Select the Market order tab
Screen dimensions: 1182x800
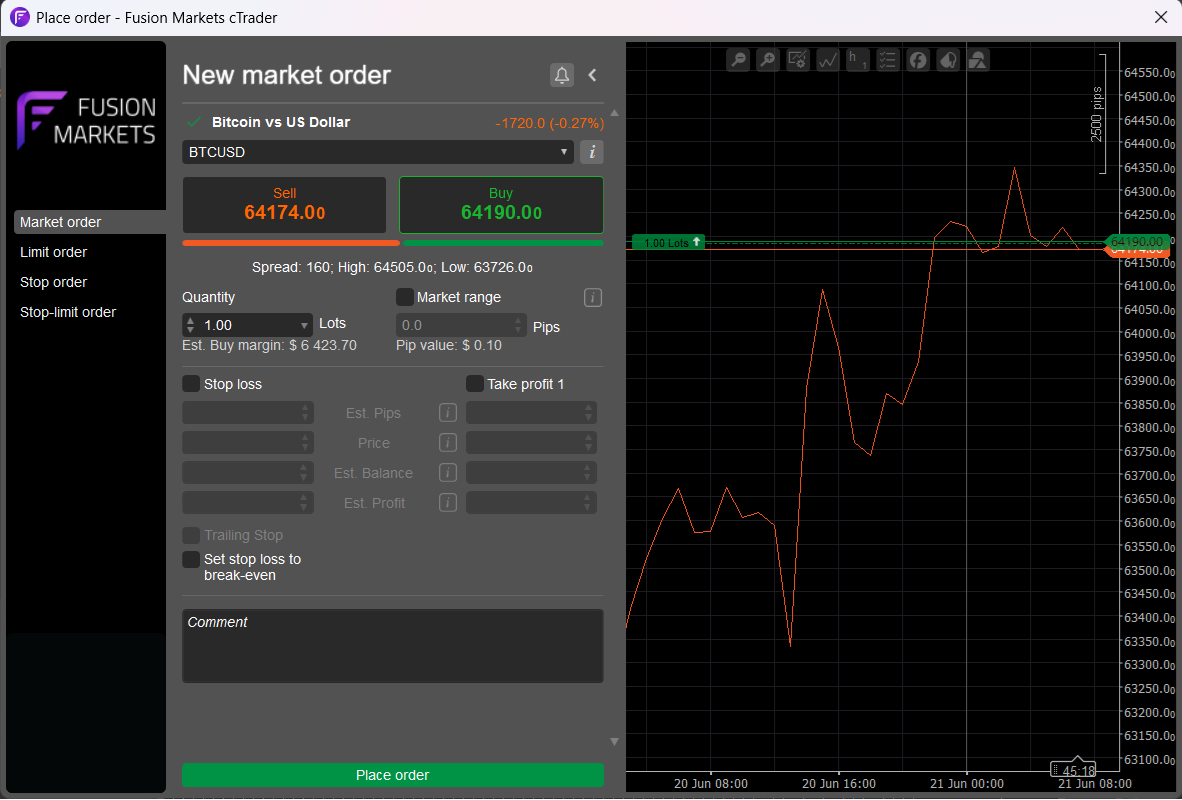[90, 222]
